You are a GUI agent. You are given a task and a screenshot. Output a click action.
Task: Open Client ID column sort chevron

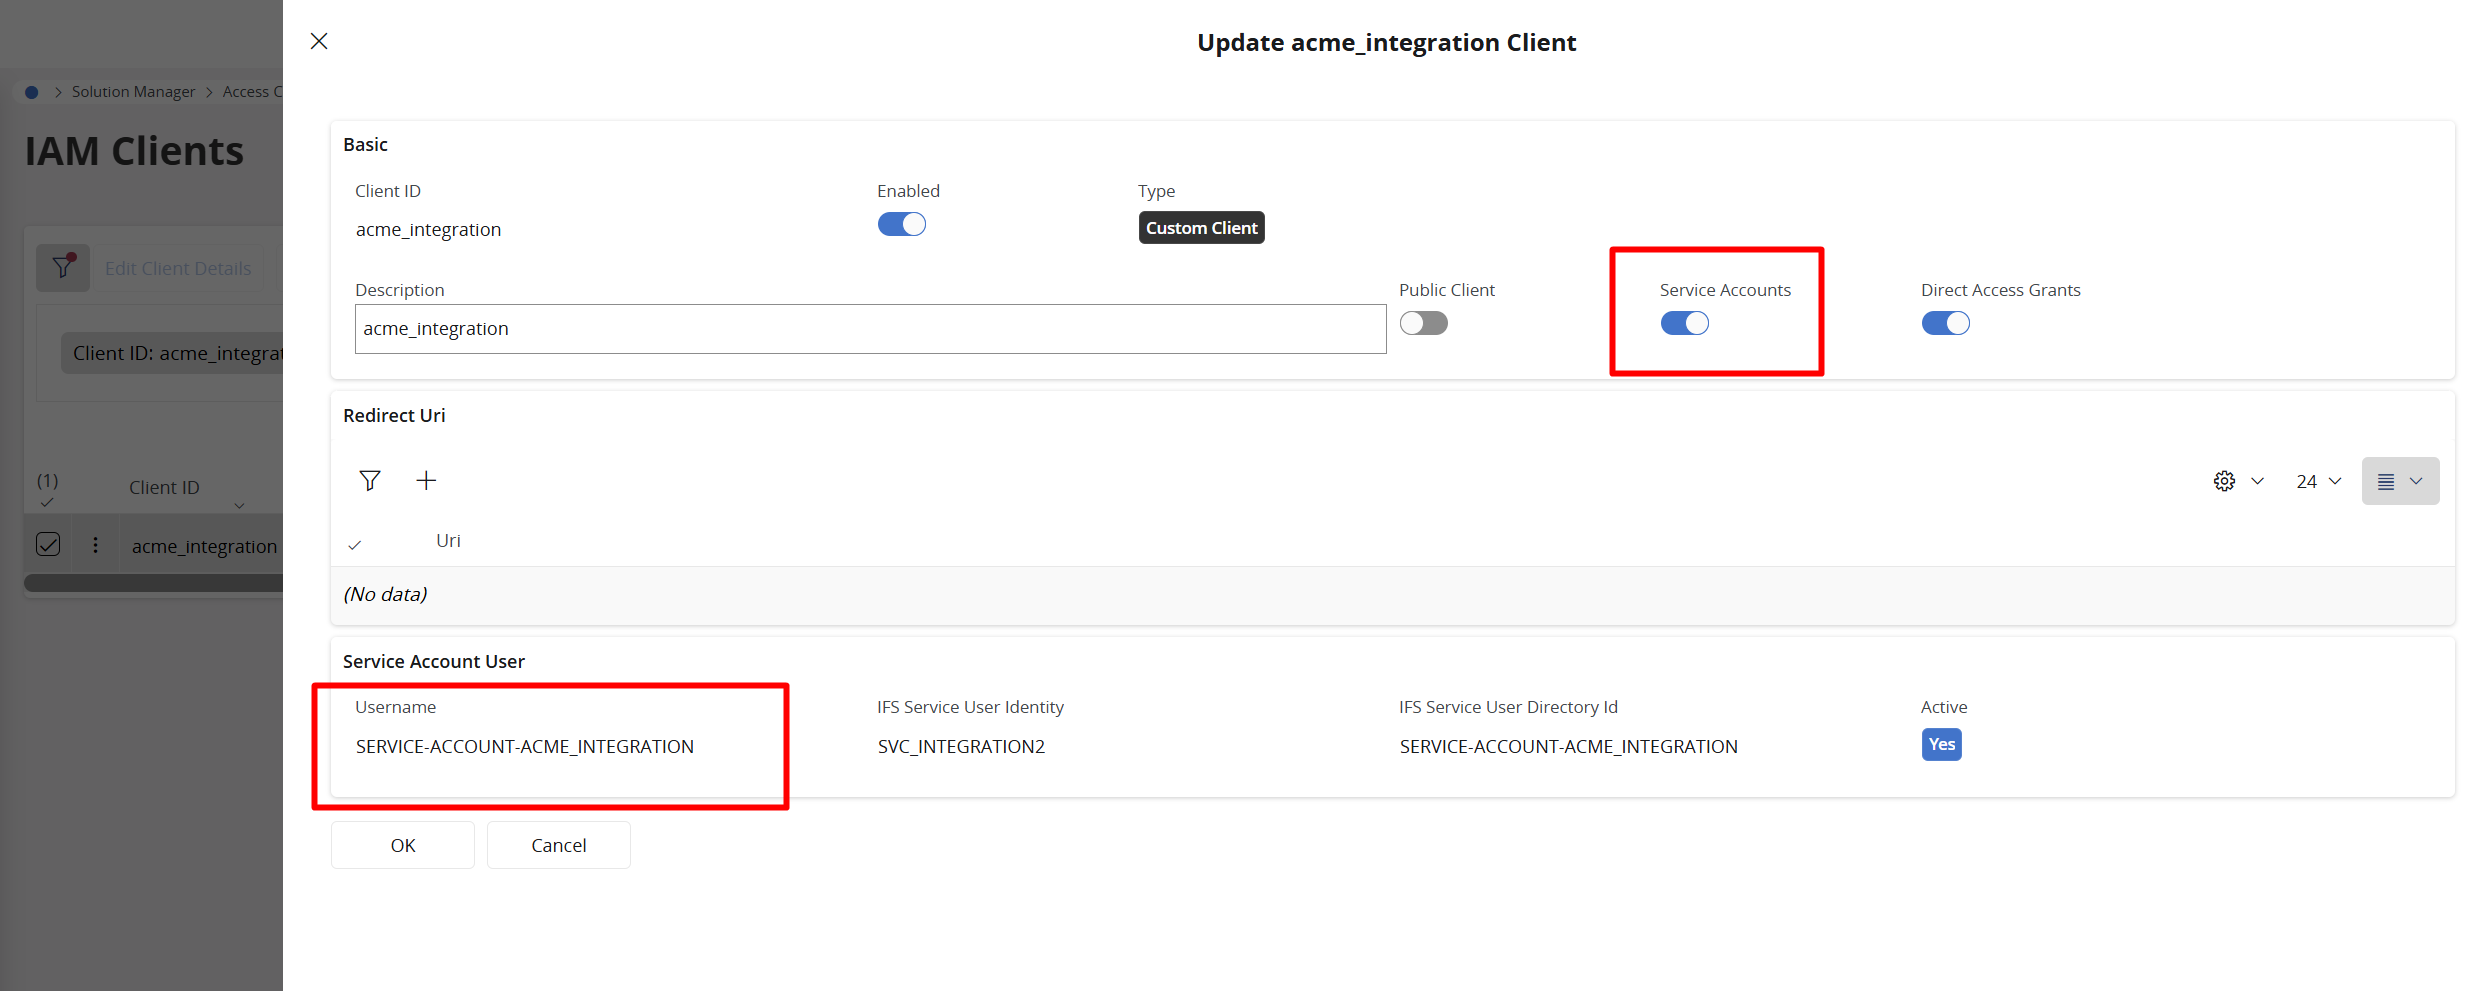point(239,505)
